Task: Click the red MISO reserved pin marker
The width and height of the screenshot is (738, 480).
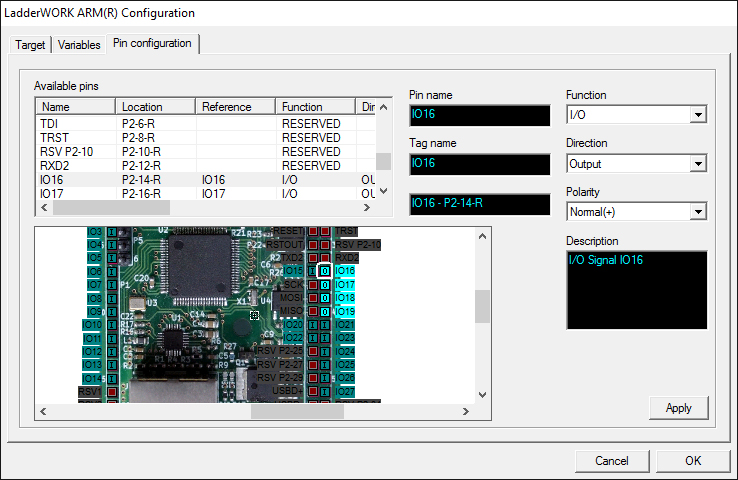Action: pyautogui.click(x=312, y=312)
